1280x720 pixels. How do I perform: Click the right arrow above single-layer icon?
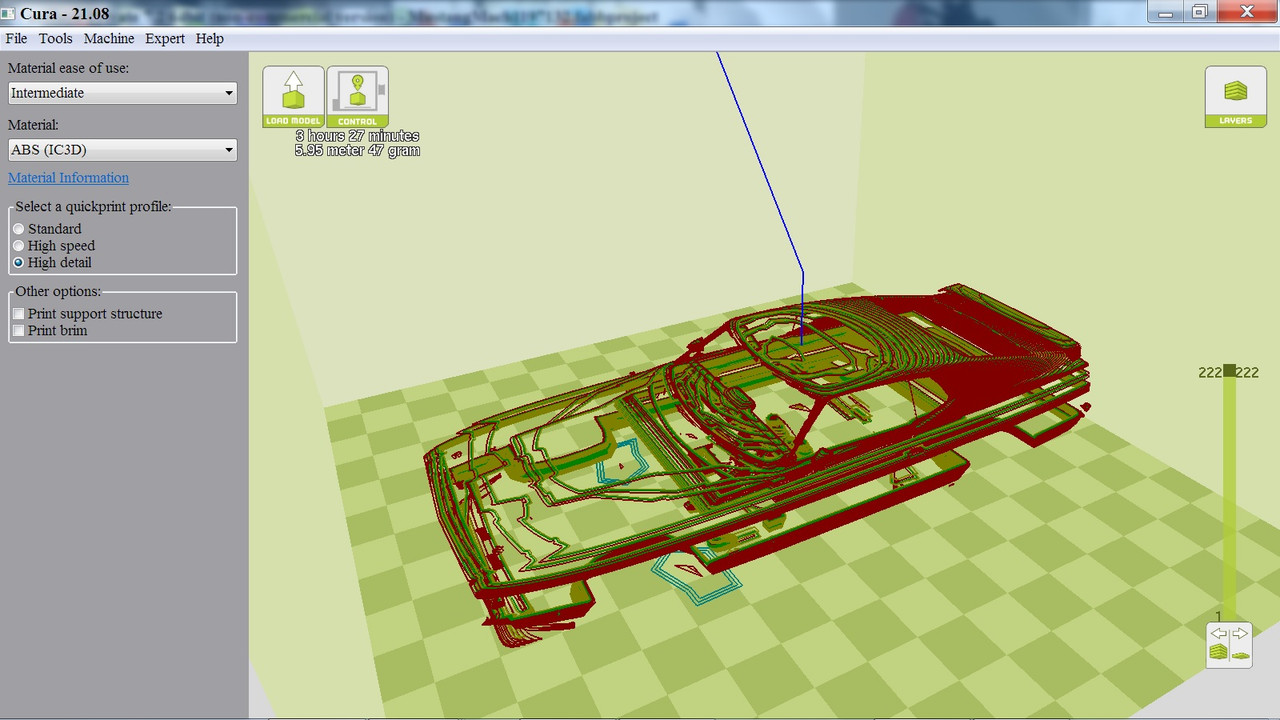[x=1240, y=633]
